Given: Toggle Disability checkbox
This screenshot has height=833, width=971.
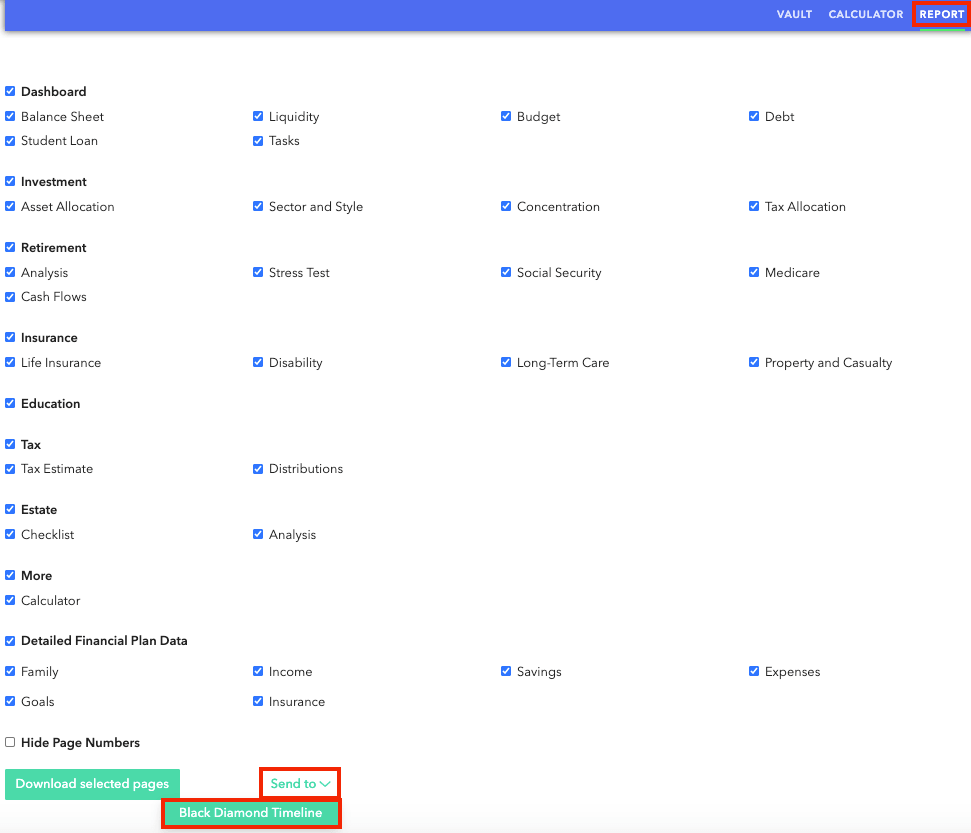Looking at the screenshot, I should pyautogui.click(x=258, y=362).
